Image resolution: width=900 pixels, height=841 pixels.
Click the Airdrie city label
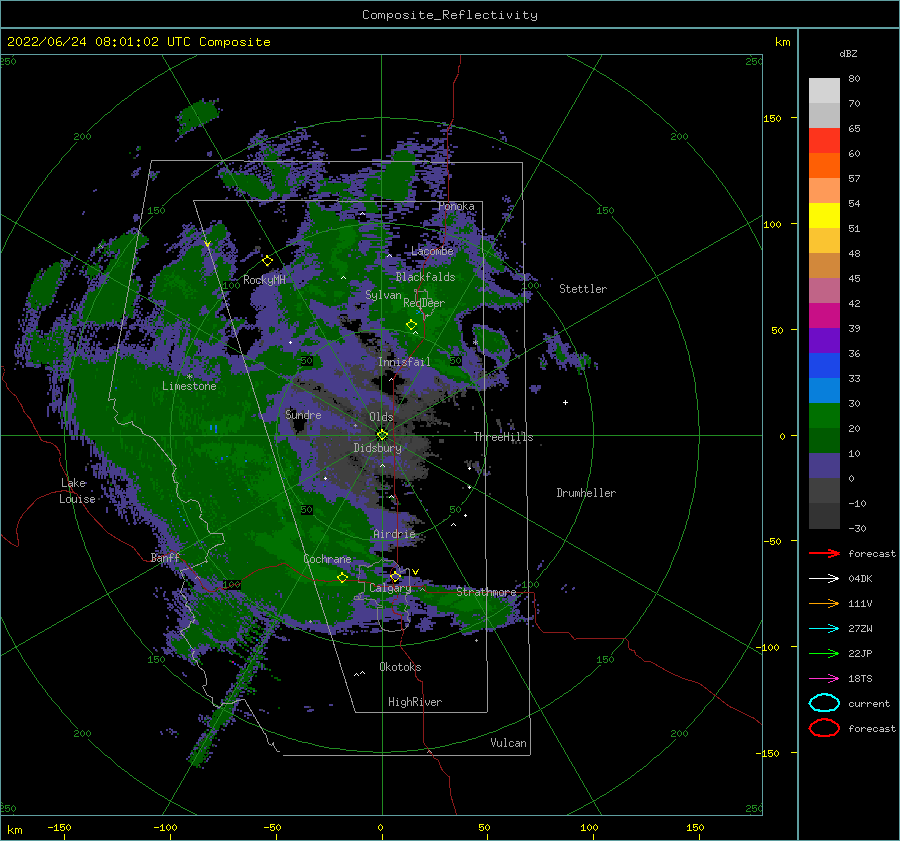(394, 534)
